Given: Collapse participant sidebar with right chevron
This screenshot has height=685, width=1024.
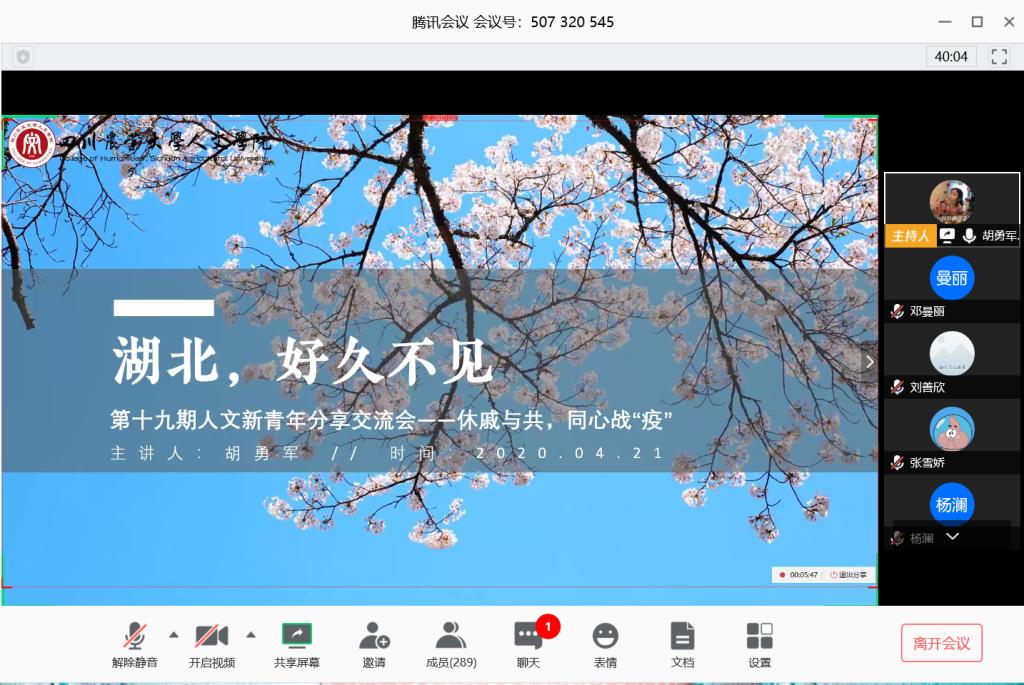Looking at the screenshot, I should point(869,362).
